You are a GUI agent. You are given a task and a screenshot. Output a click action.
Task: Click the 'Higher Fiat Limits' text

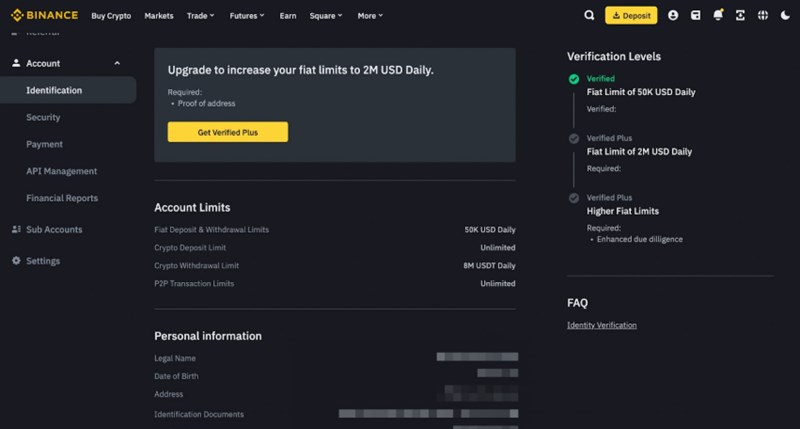pyautogui.click(x=622, y=211)
